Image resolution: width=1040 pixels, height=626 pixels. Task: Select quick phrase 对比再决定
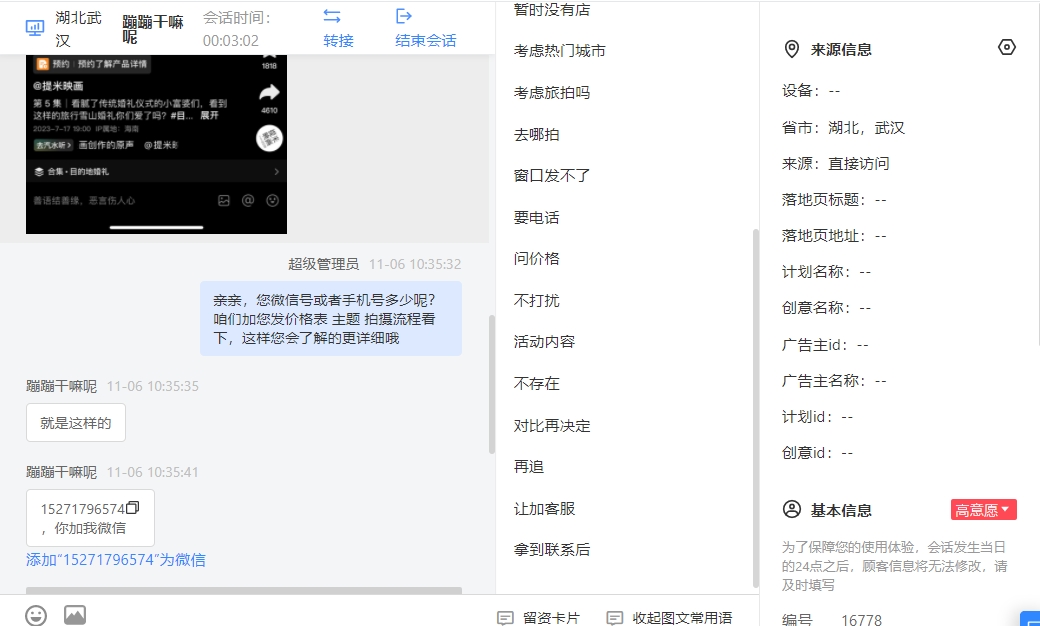pyautogui.click(x=552, y=425)
